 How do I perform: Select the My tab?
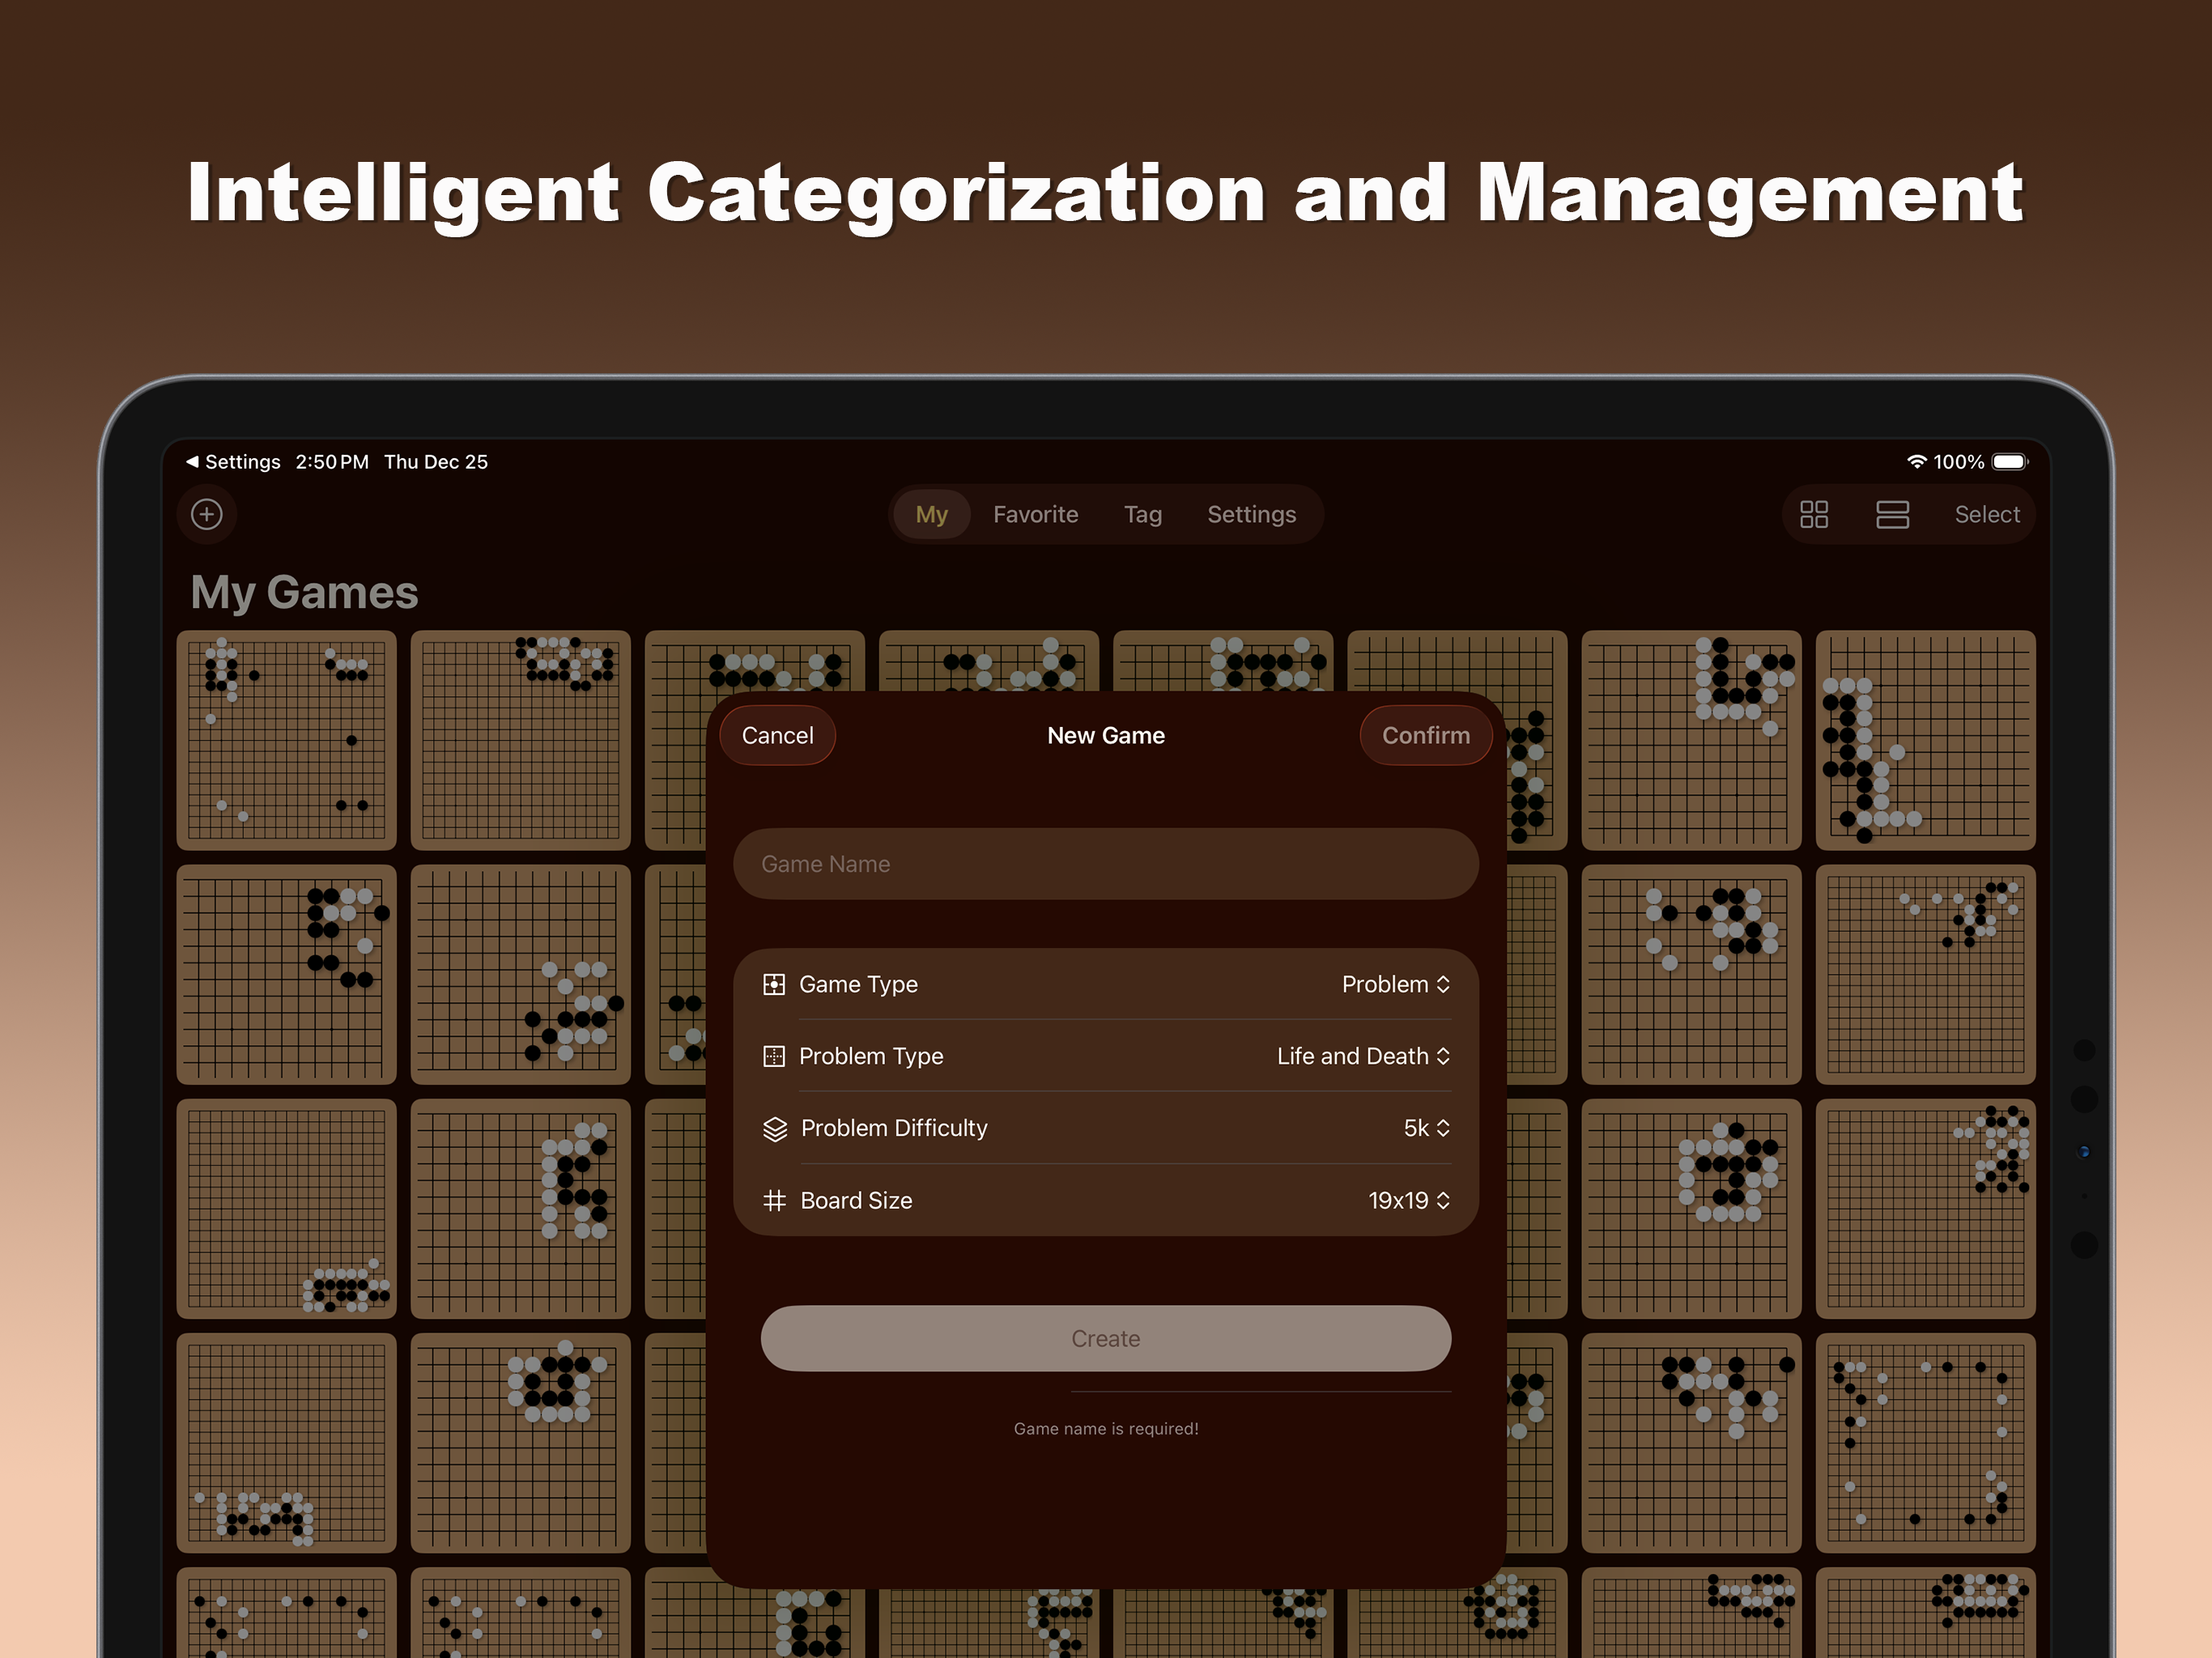[x=931, y=514]
